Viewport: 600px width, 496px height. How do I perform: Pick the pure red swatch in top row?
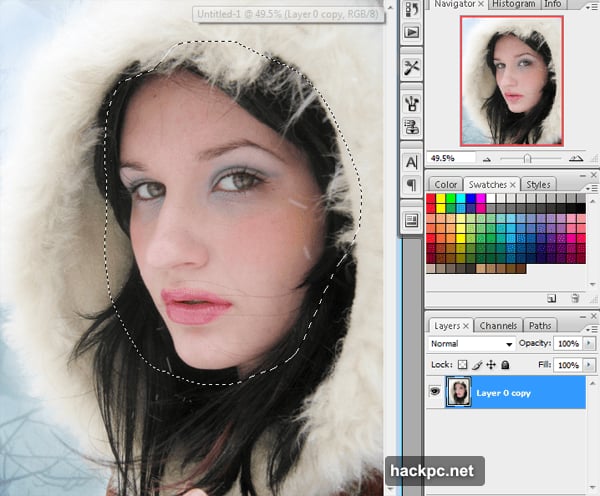tap(431, 198)
